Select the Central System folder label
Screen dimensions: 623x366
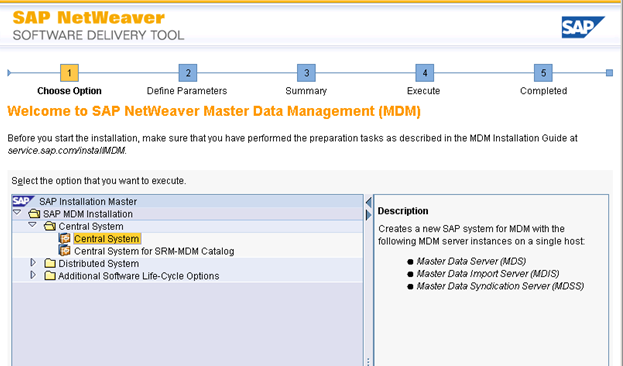click(91, 226)
